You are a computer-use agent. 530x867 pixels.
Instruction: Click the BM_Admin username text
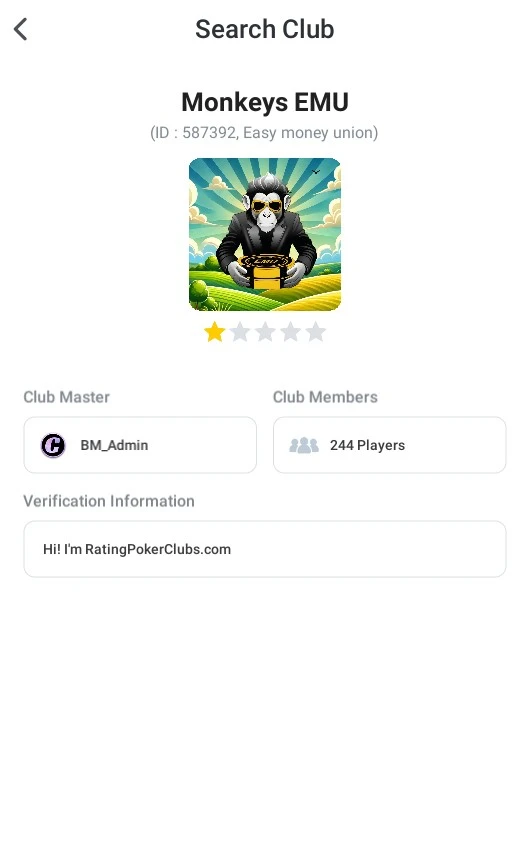click(x=114, y=445)
